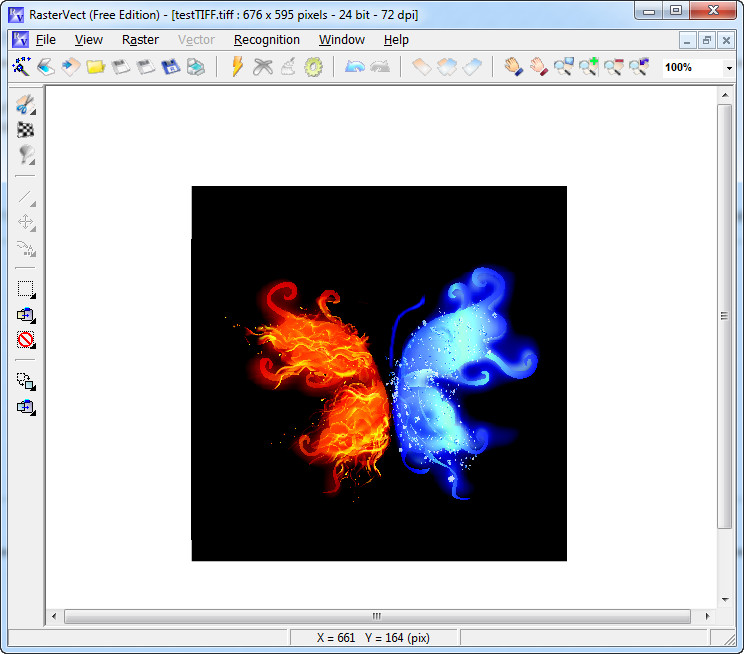Click the horizontal scrollbar thumb
This screenshot has height=654, width=744.
(377, 616)
